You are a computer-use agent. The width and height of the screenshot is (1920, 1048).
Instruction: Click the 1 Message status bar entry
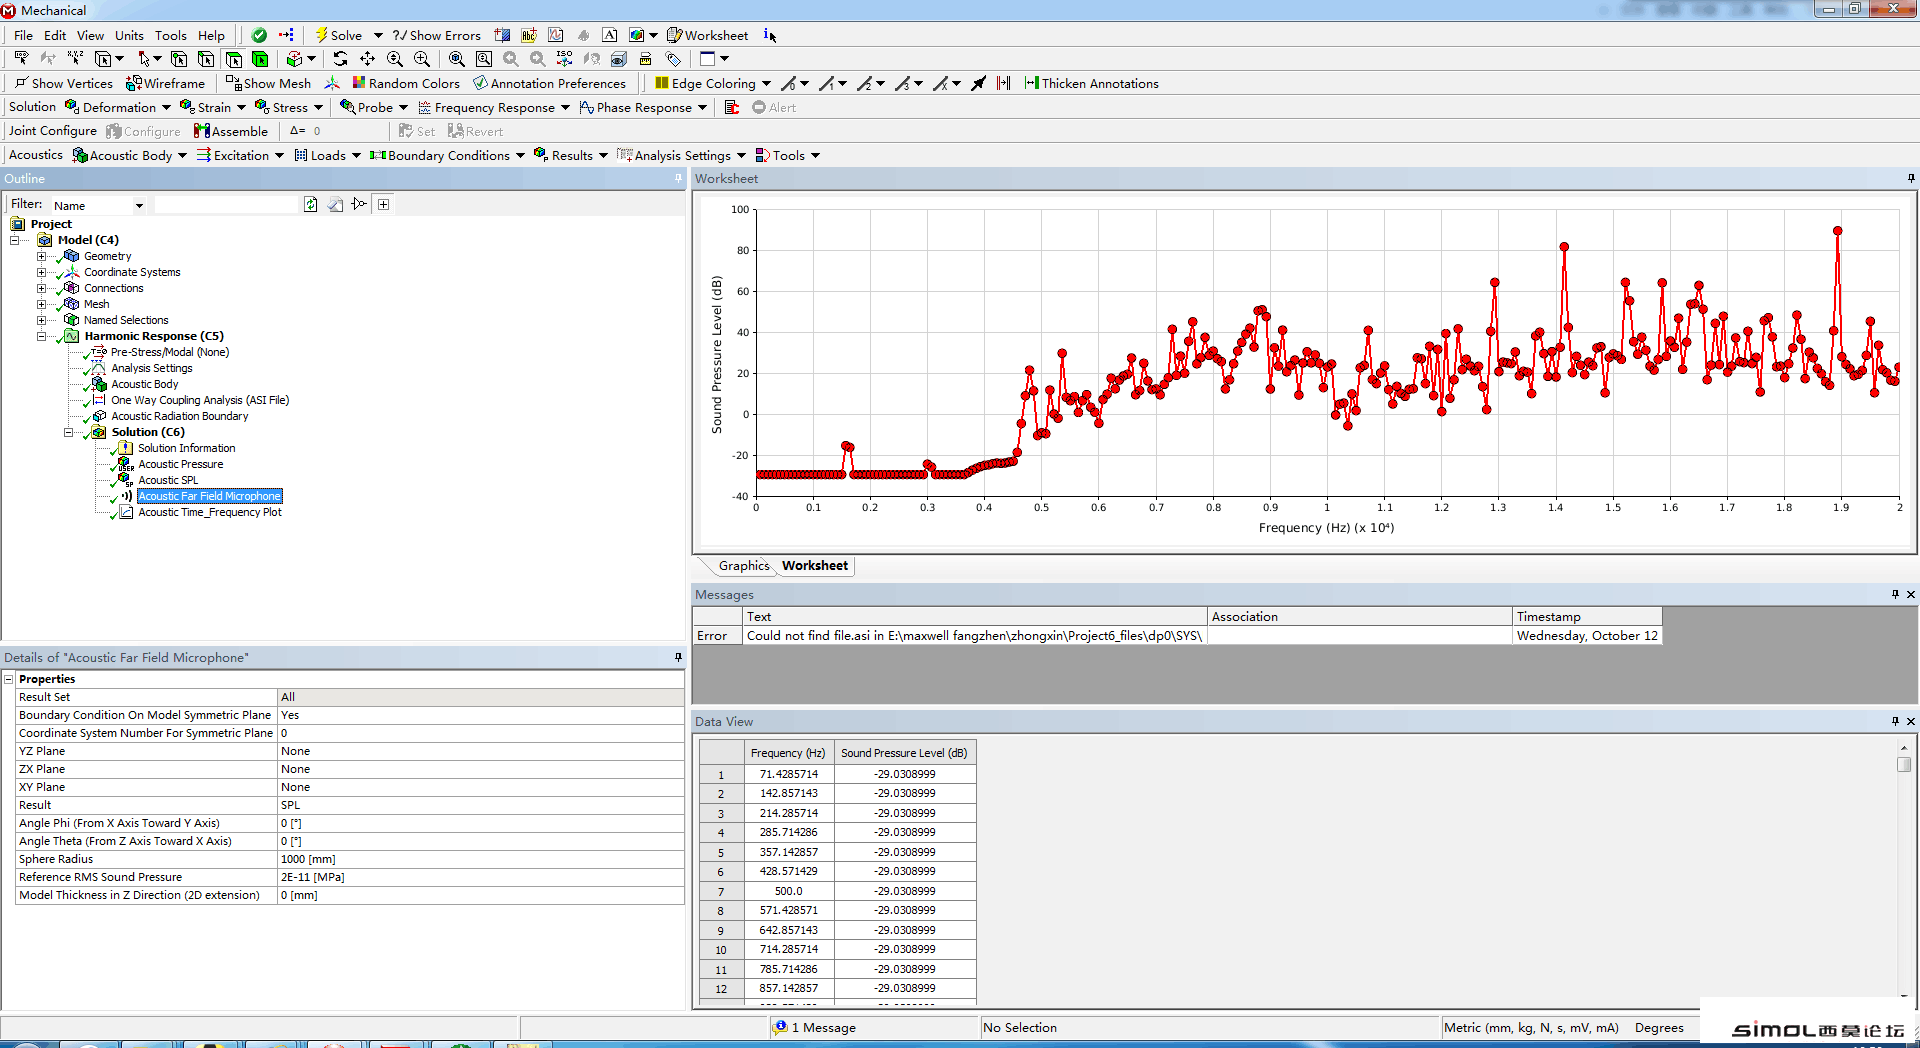point(815,1027)
